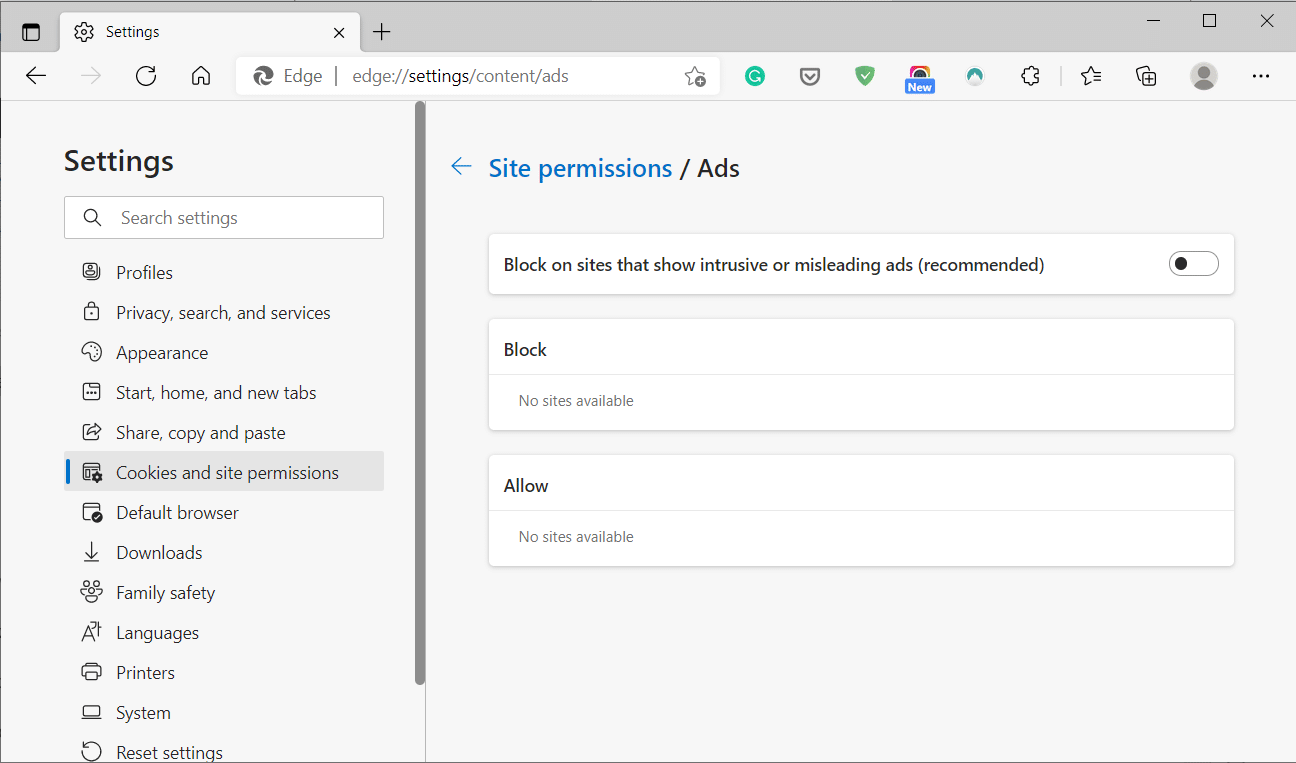The height and width of the screenshot is (763, 1296).
Task: Select Reset settings
Action: pos(170,751)
